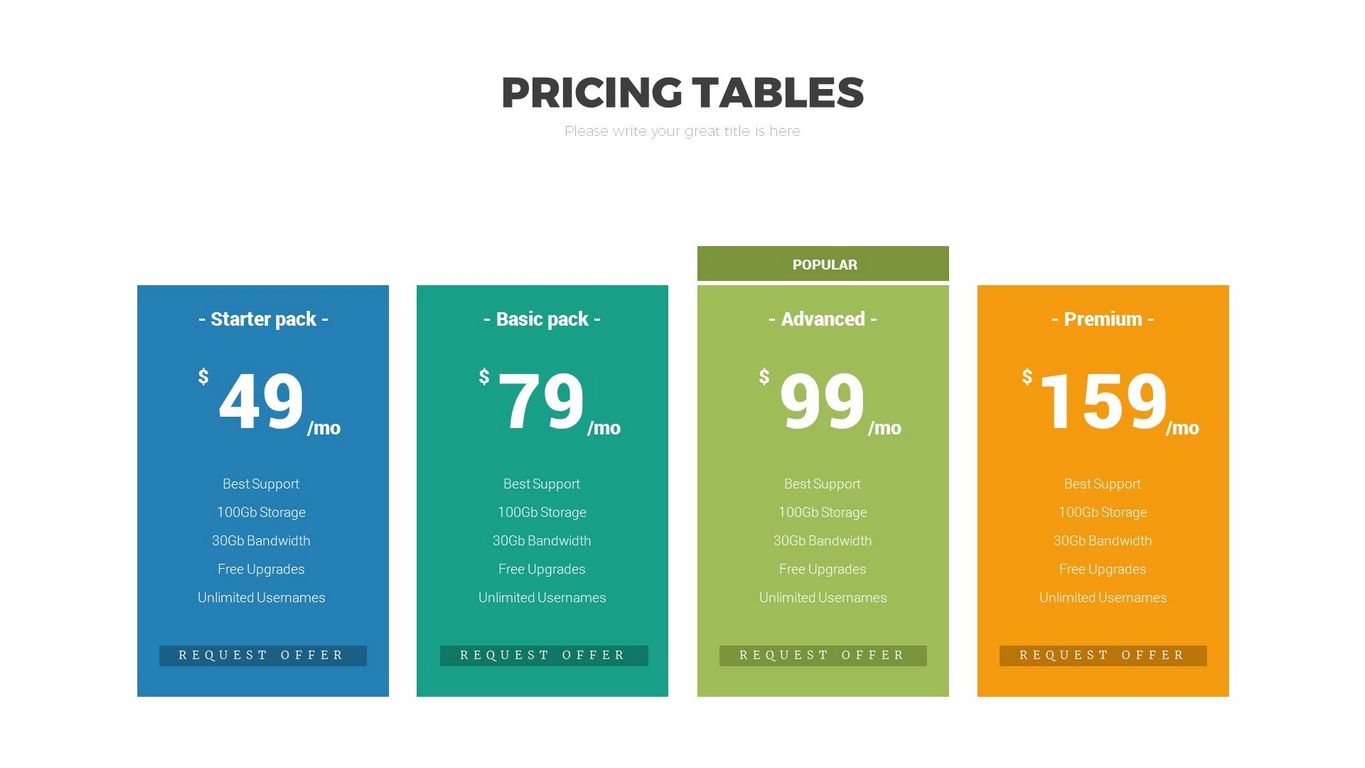Screen dimensions: 1365x768
Task: Select the 159 price on the orange card
Action: click(1103, 402)
